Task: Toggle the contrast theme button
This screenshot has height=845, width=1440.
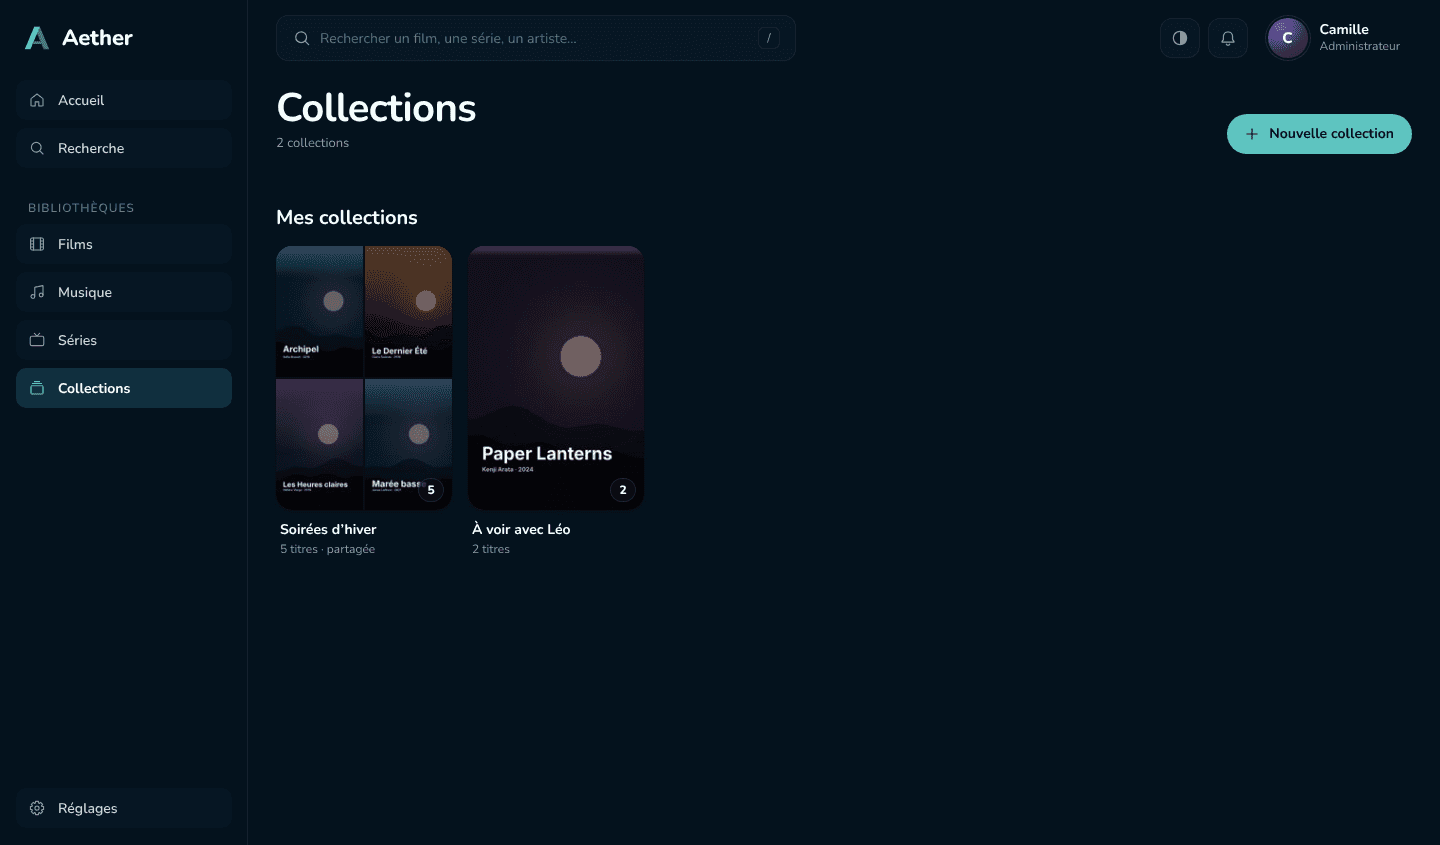Action: (x=1180, y=38)
